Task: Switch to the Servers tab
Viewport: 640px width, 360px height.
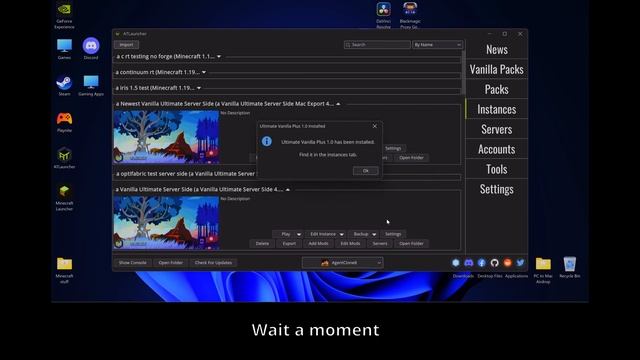Action: (496, 129)
